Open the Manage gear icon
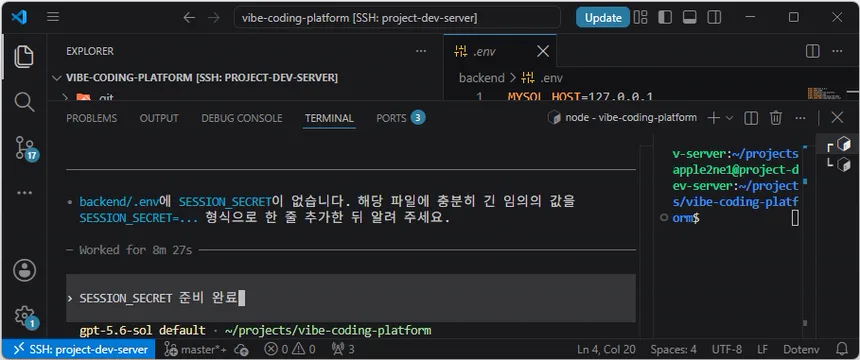The image size is (860, 360). pos(25,316)
